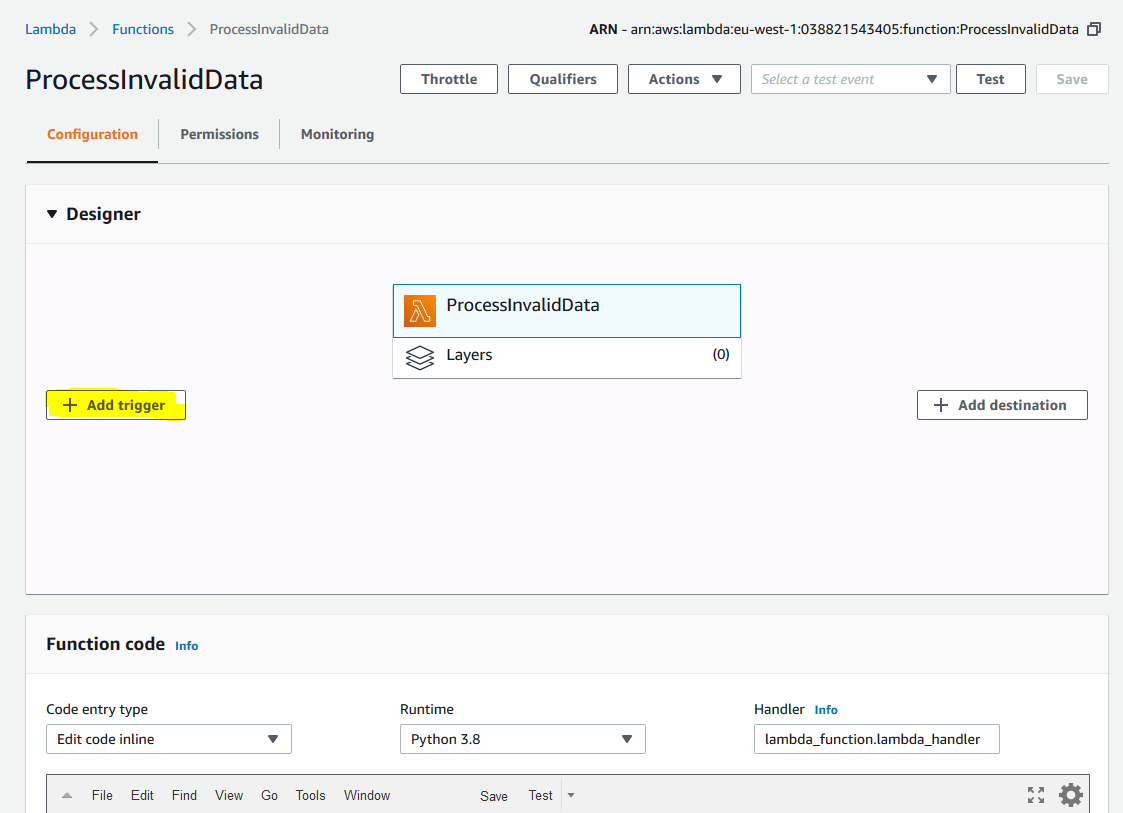Click the top Save button

point(1071,79)
